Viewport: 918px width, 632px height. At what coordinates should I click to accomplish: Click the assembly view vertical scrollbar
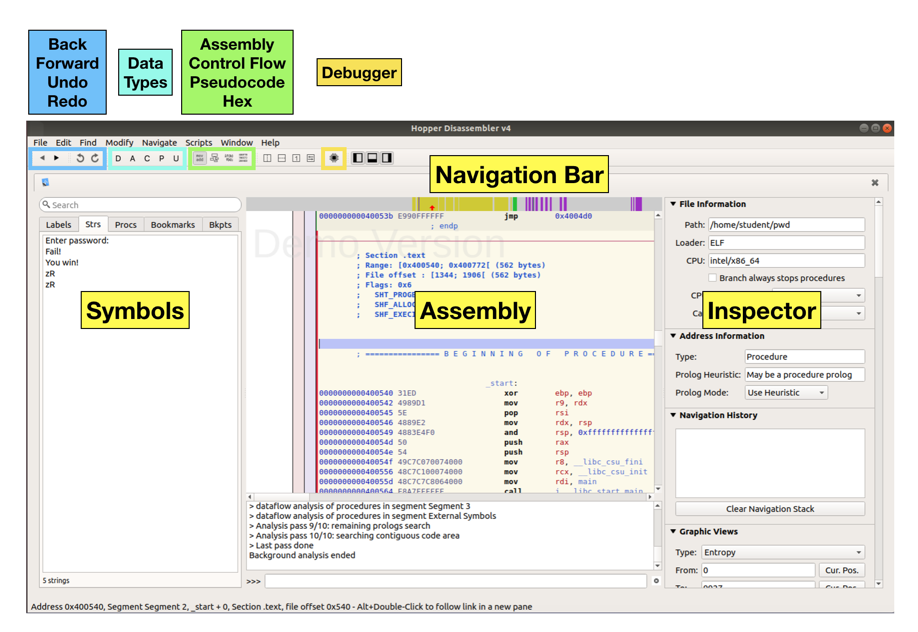[658, 352]
